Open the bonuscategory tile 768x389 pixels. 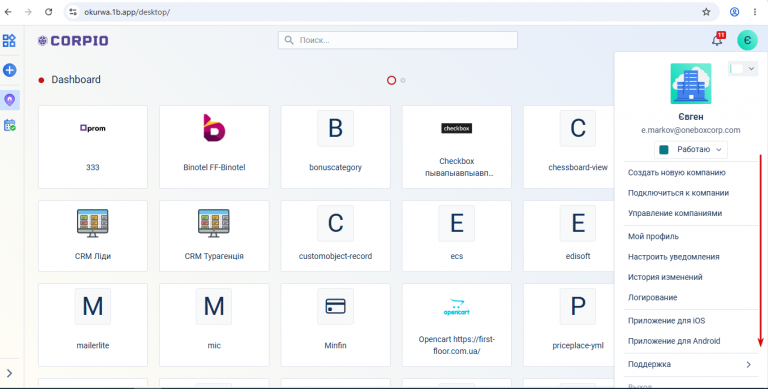tap(336, 147)
